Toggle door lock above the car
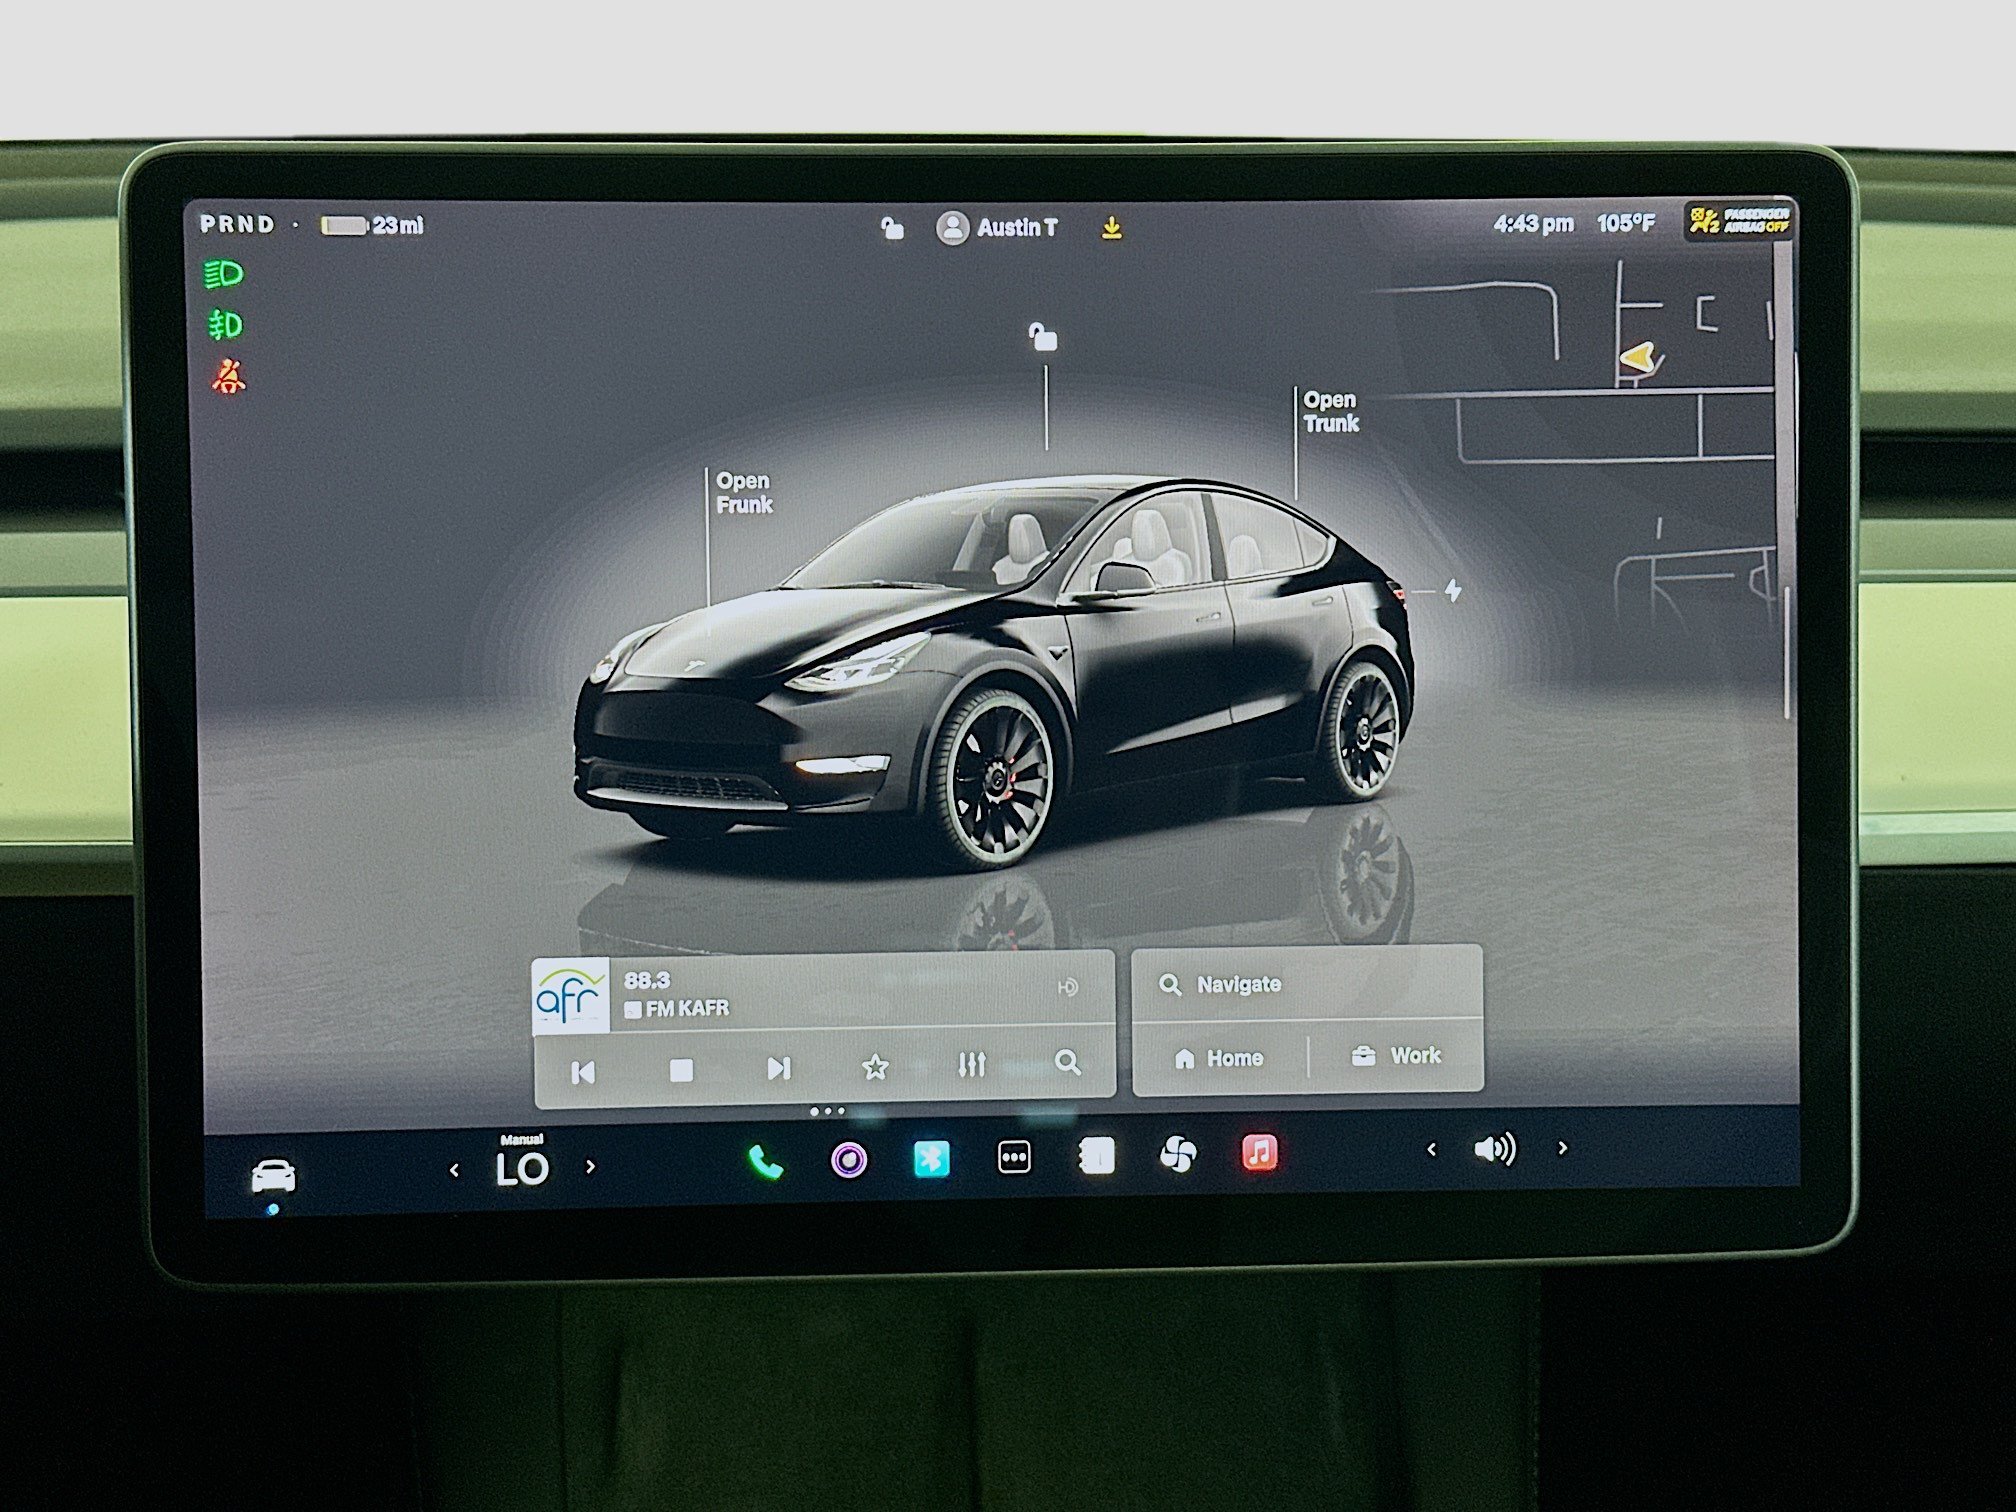The image size is (2016, 1512). (x=1043, y=337)
